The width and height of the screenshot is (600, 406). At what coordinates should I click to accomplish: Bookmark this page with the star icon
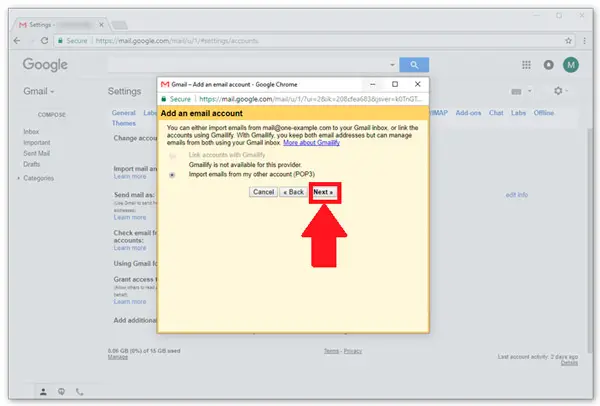pos(568,41)
